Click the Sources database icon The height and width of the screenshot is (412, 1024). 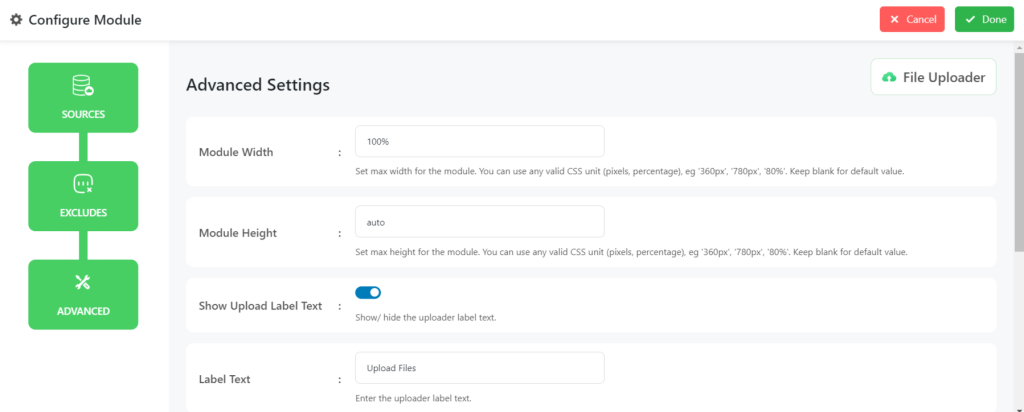[83, 86]
